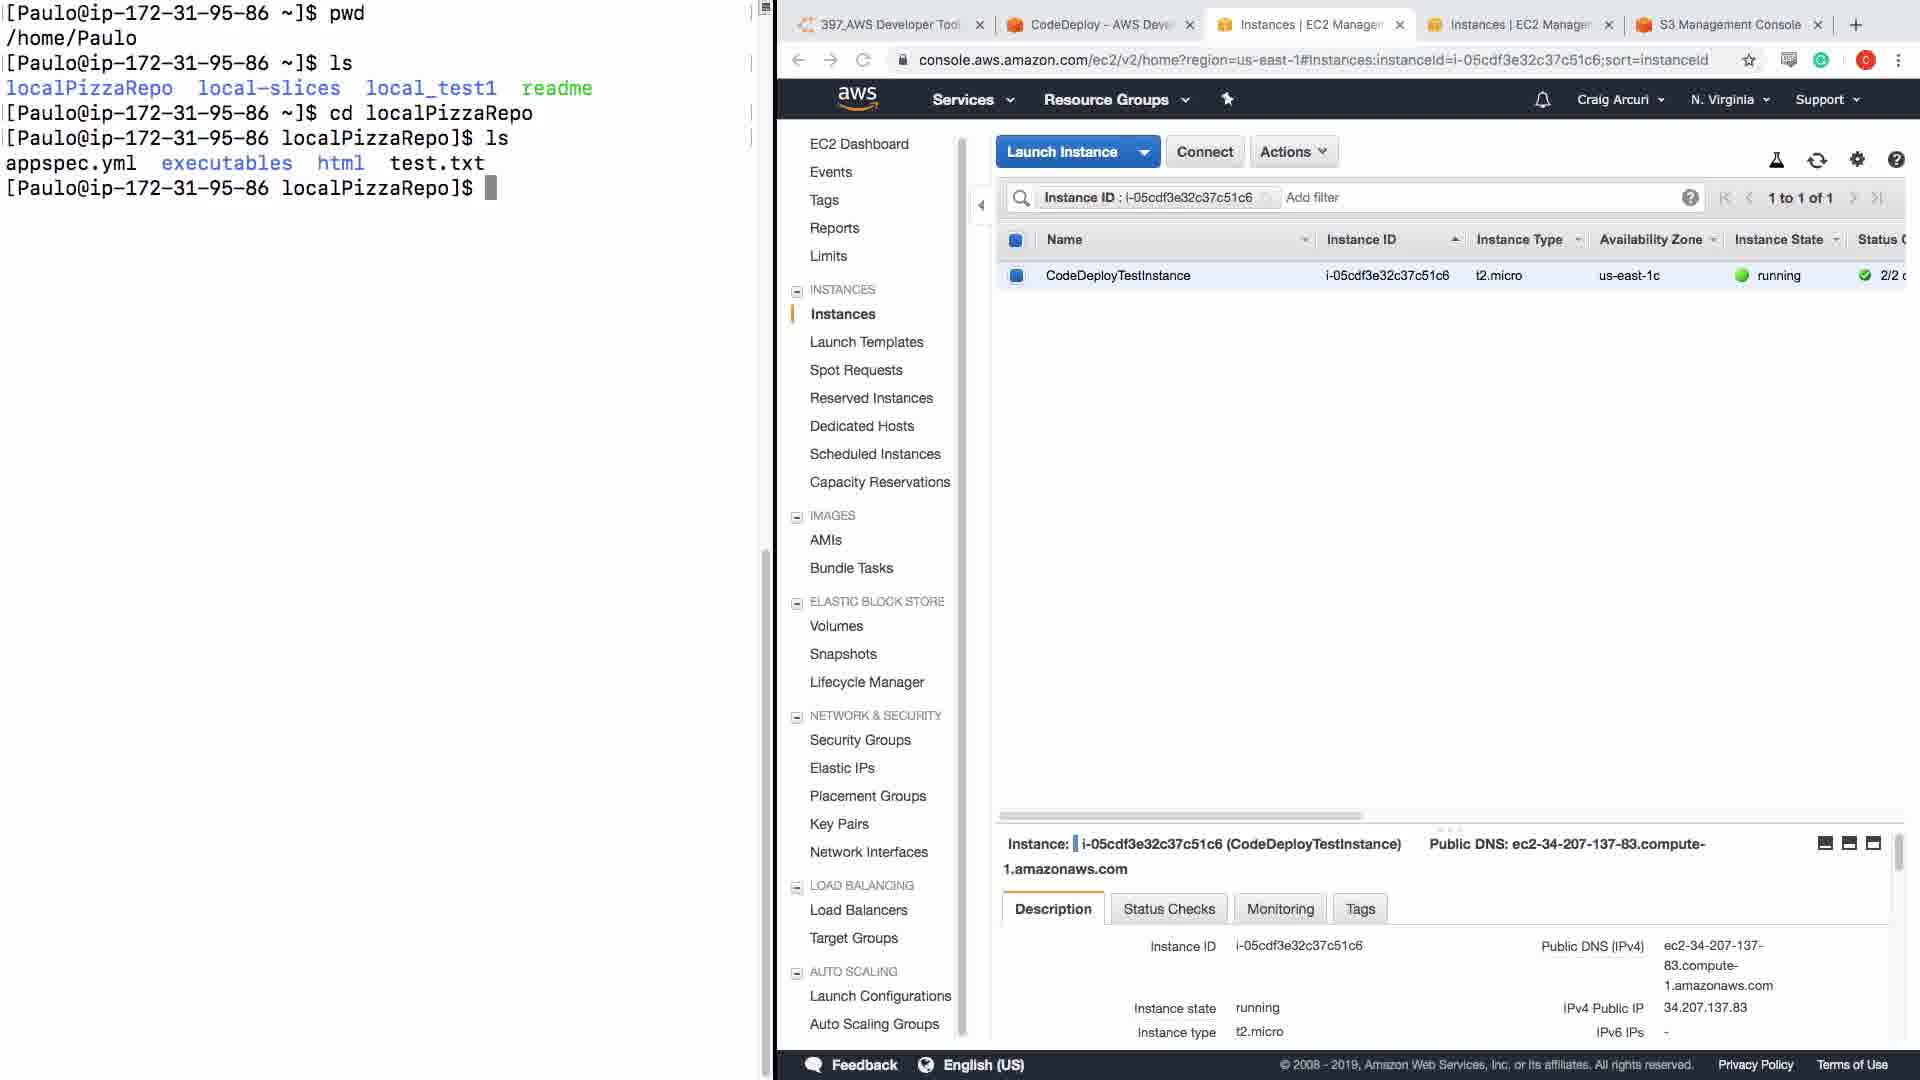
Task: Maximize the instance details pane icon
Action: click(x=1873, y=843)
